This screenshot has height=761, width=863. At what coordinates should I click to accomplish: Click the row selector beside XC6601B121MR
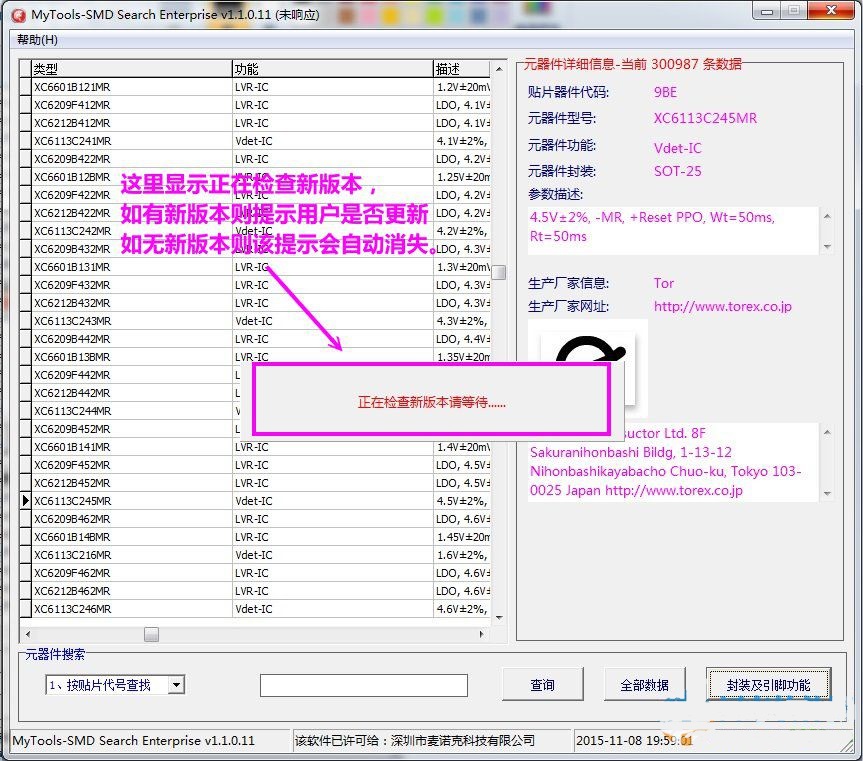tap(25, 87)
